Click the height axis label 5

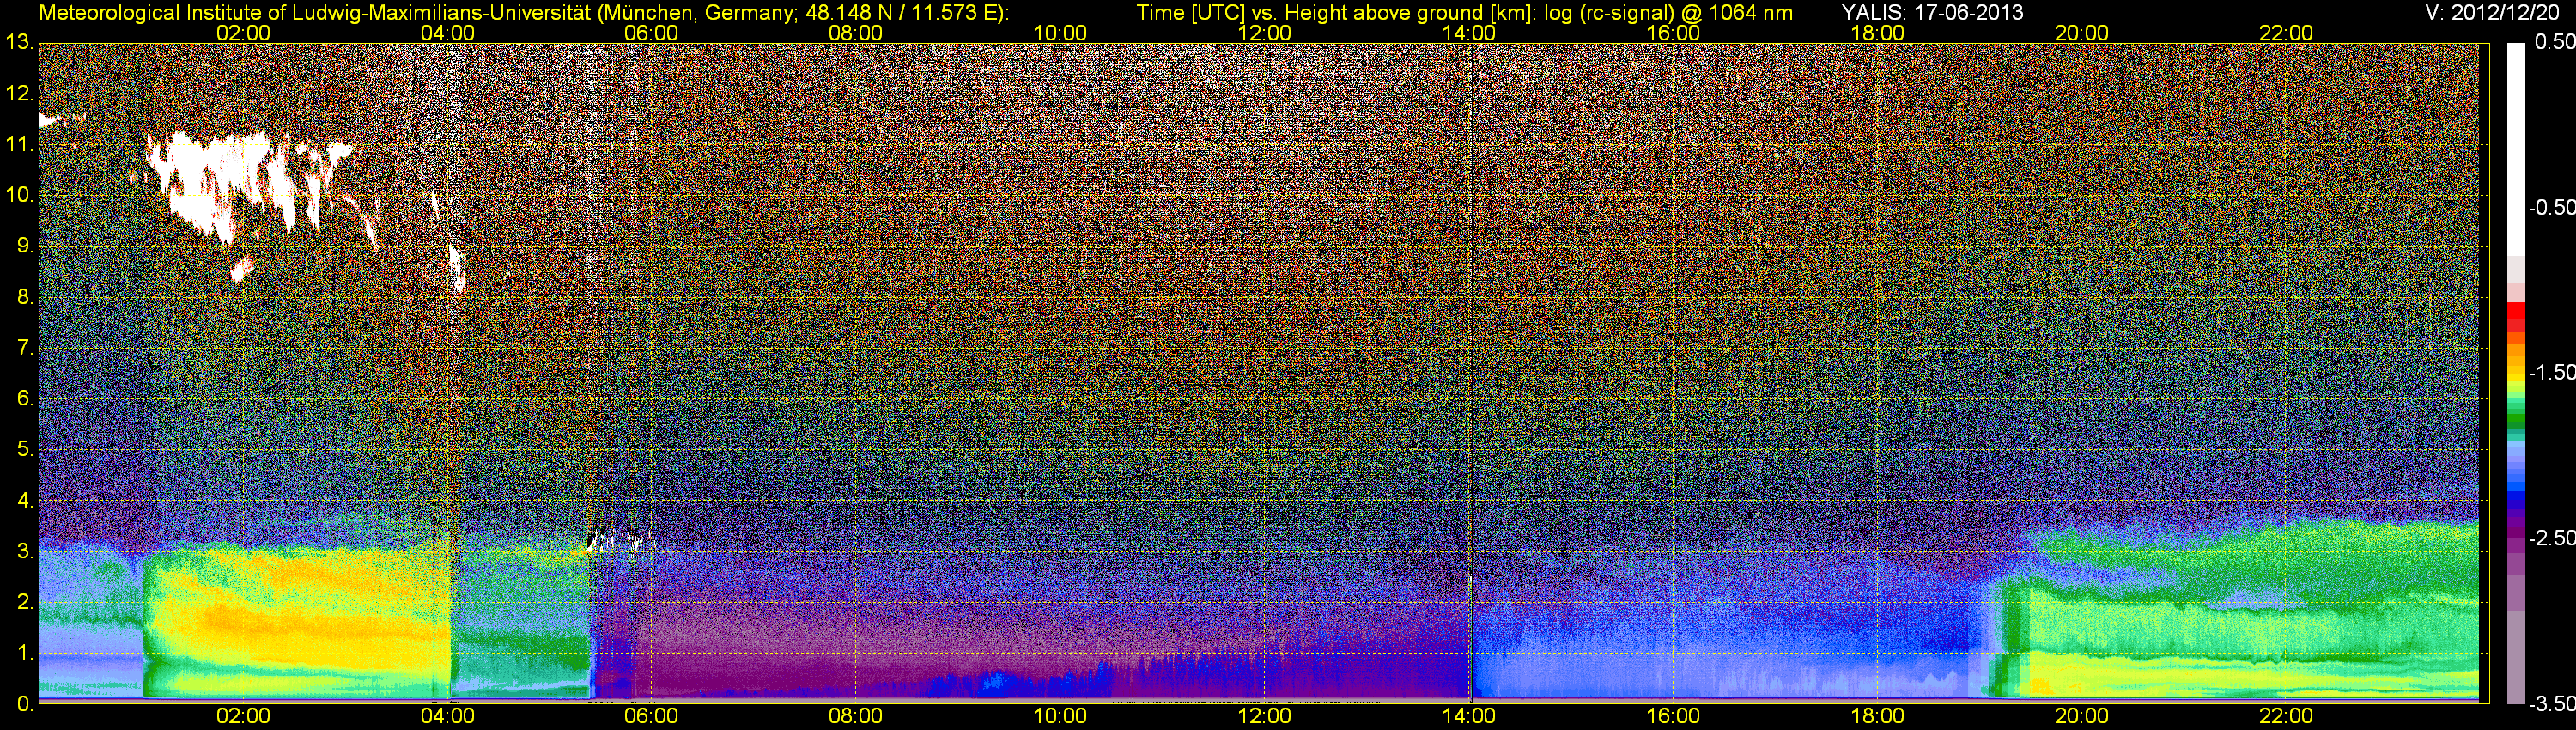coord(24,450)
